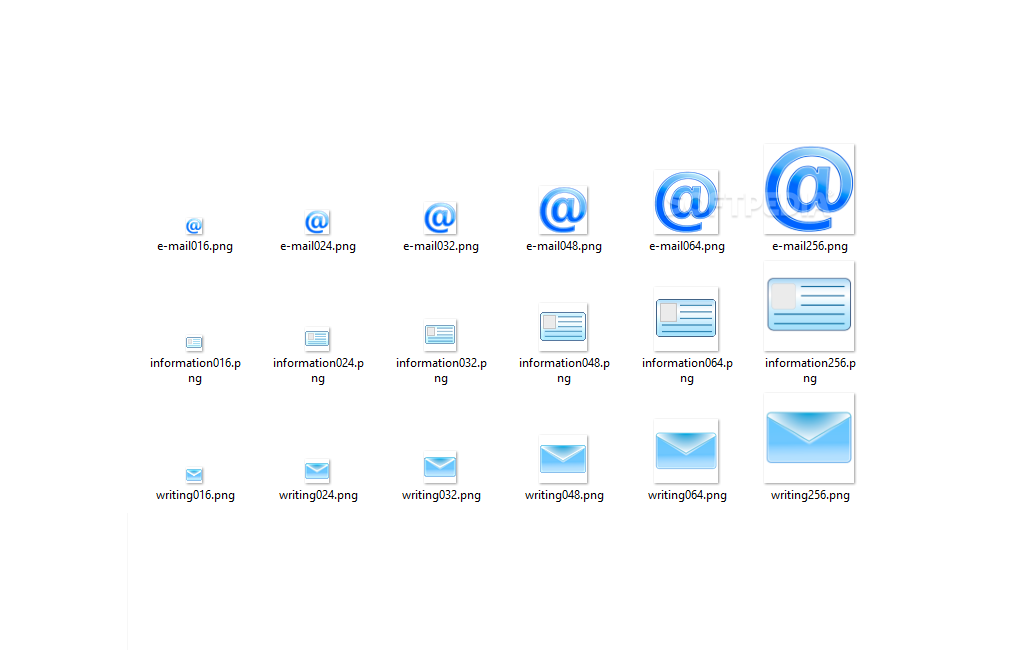
Task: Click the label 'writing032.png'
Action: coord(441,496)
